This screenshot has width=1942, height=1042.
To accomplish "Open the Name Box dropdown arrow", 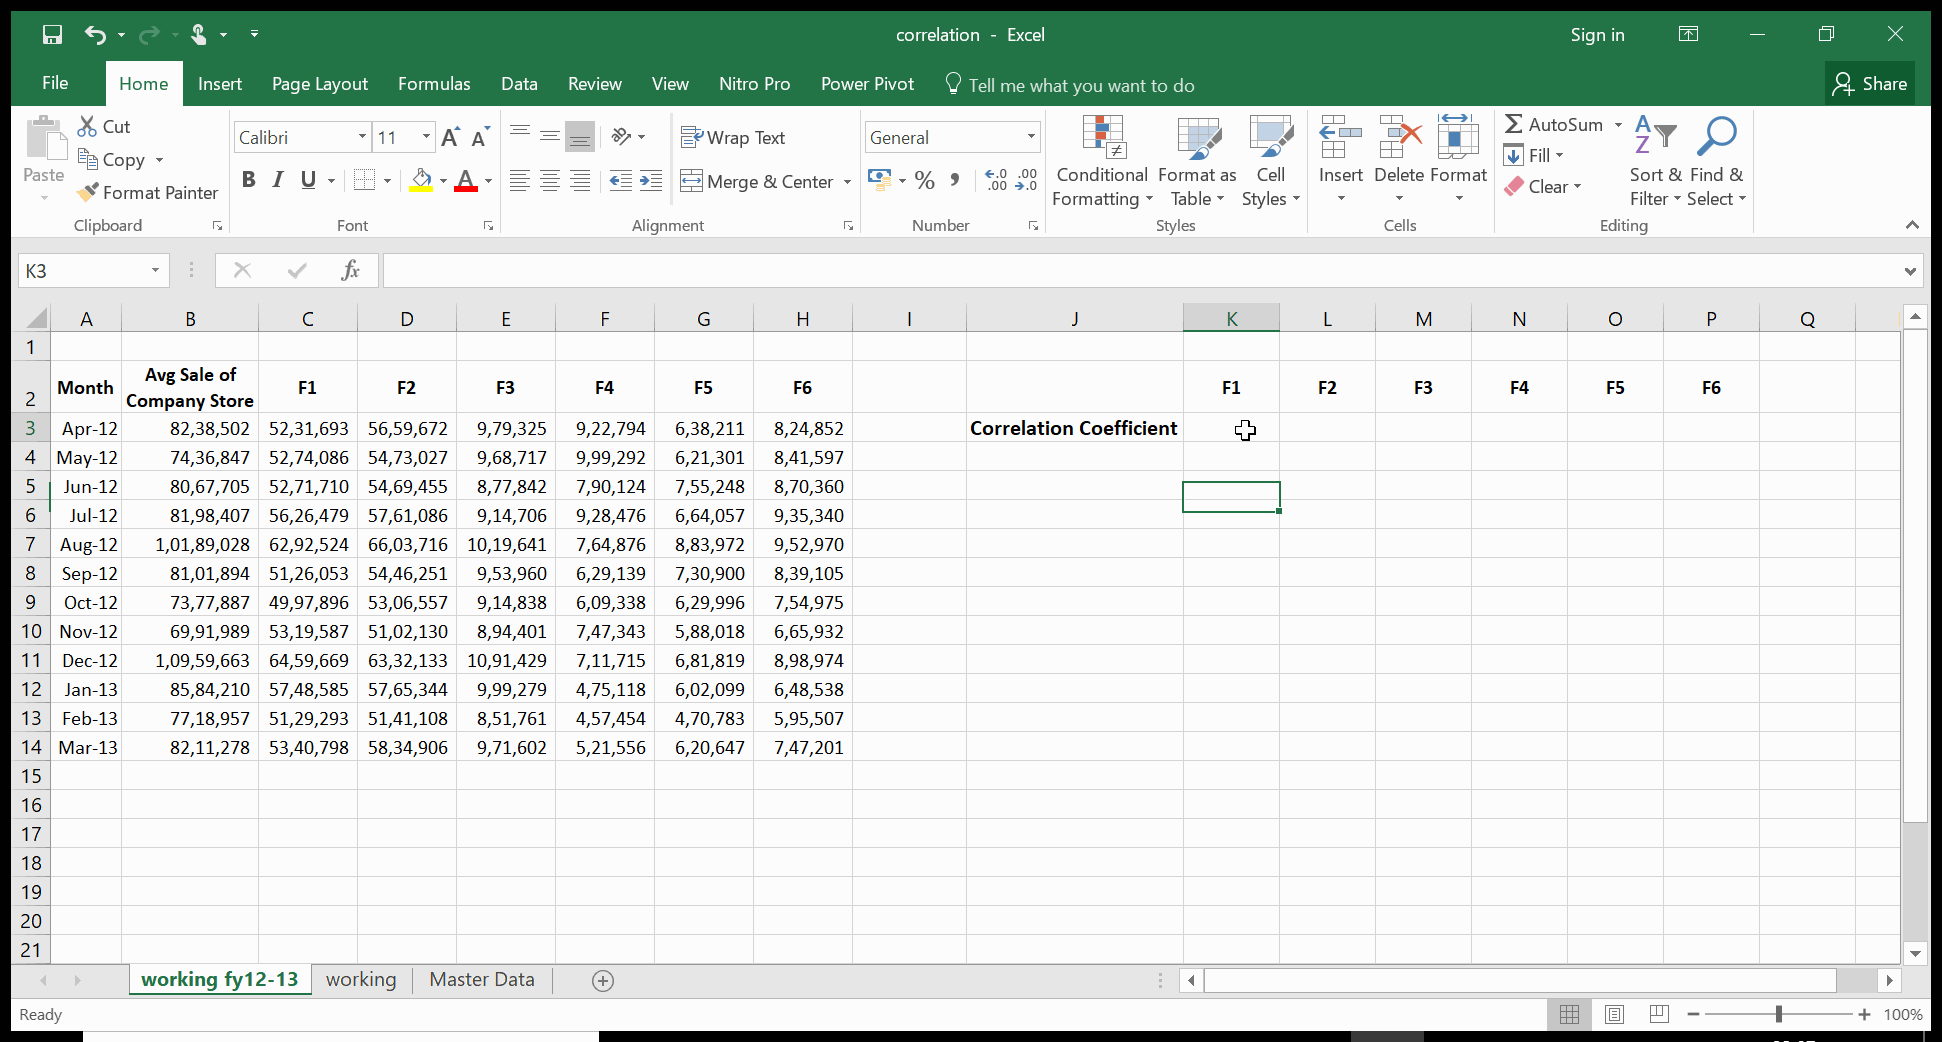I will (x=155, y=270).
